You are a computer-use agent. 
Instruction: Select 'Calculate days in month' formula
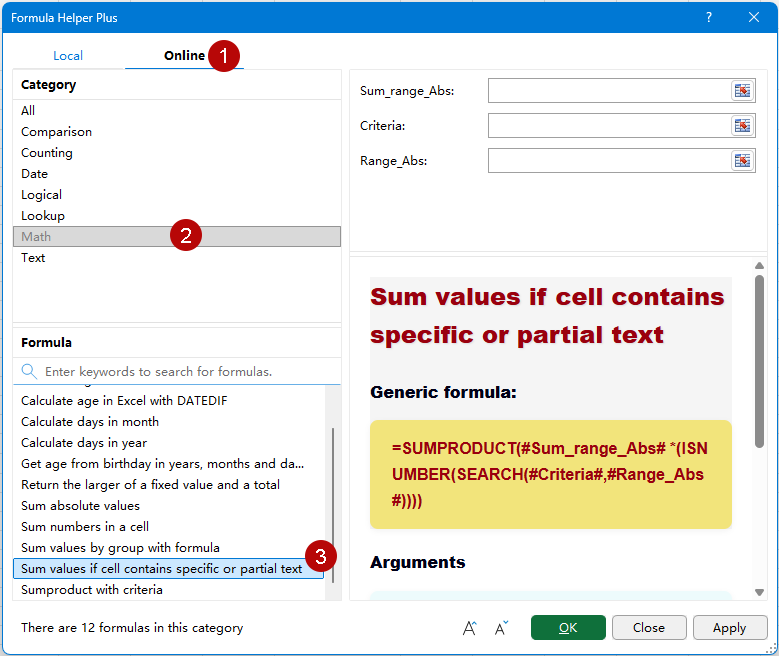point(169,421)
